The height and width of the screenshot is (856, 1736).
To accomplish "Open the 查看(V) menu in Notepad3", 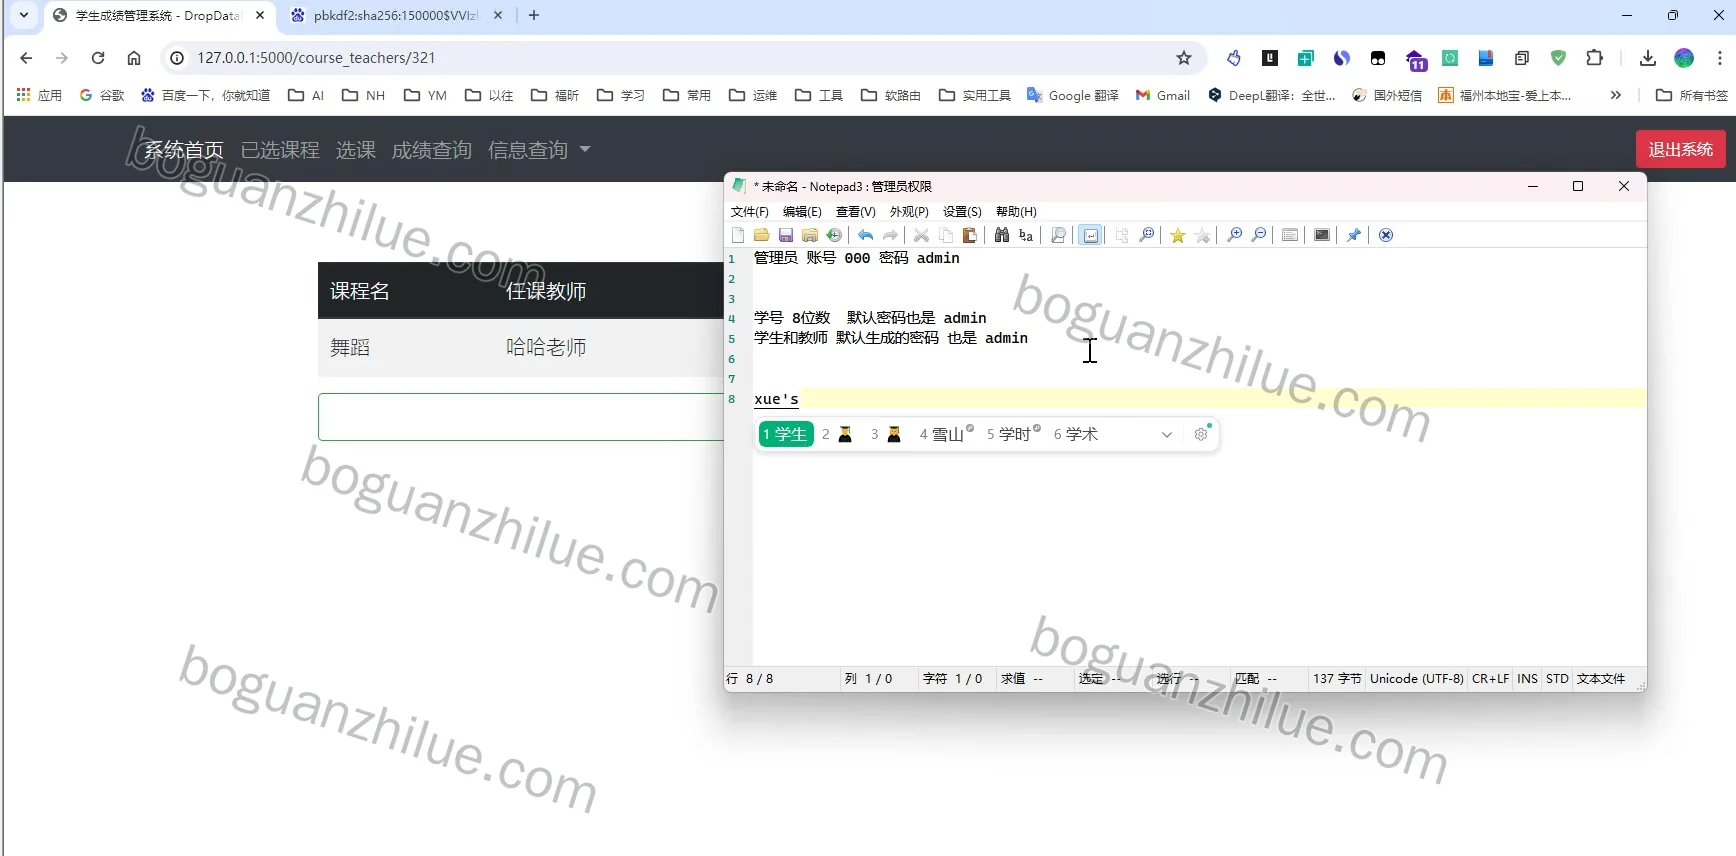I will pos(856,212).
